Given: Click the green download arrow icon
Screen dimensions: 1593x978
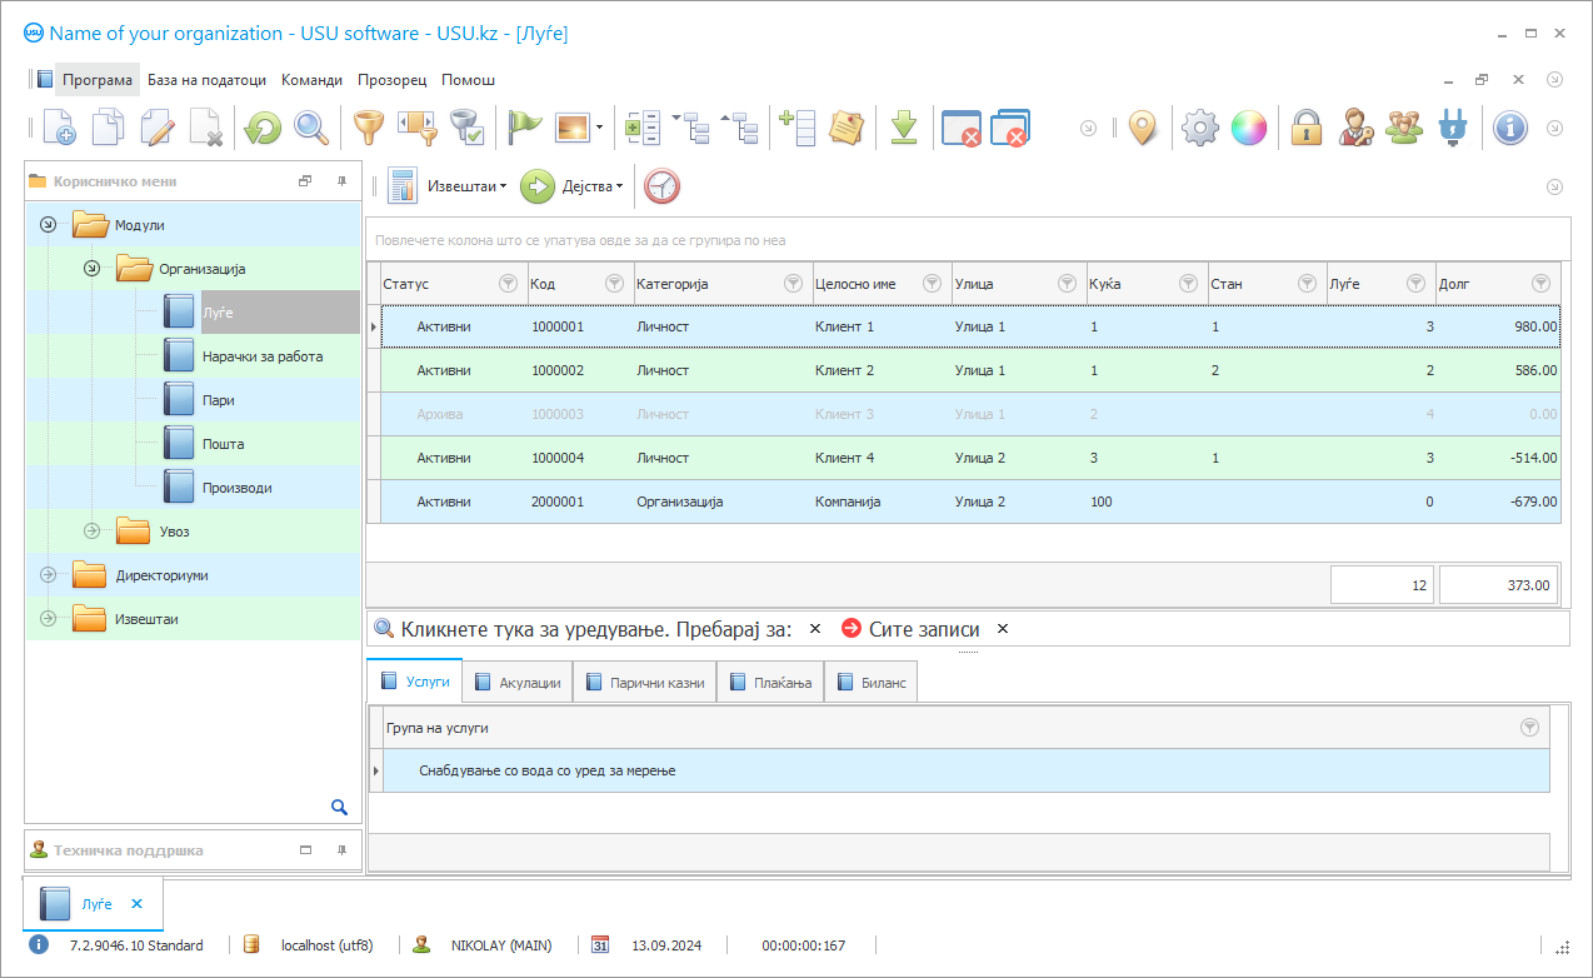Looking at the screenshot, I should [x=903, y=128].
